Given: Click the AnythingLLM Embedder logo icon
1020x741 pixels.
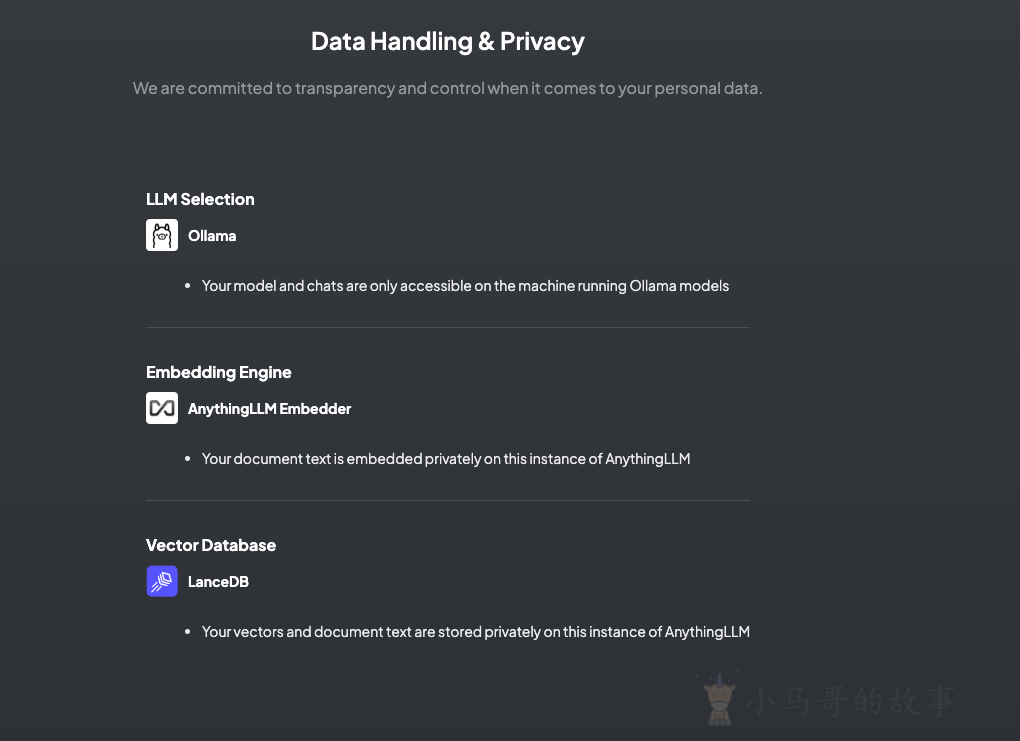Looking at the screenshot, I should [162, 408].
